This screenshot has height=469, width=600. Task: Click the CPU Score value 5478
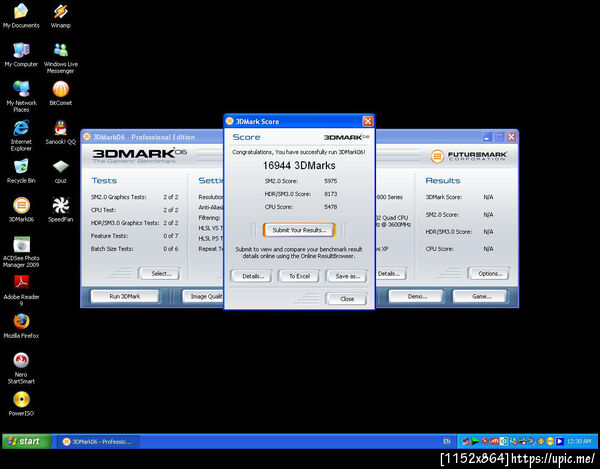330,207
